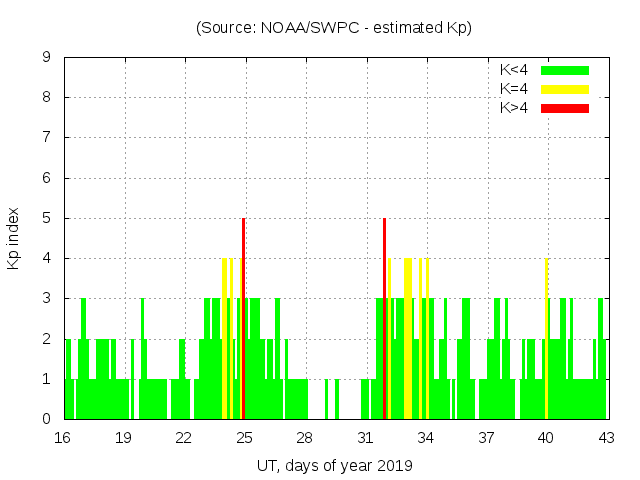Click the red Kp 5 bar near day 32

pos(384,318)
